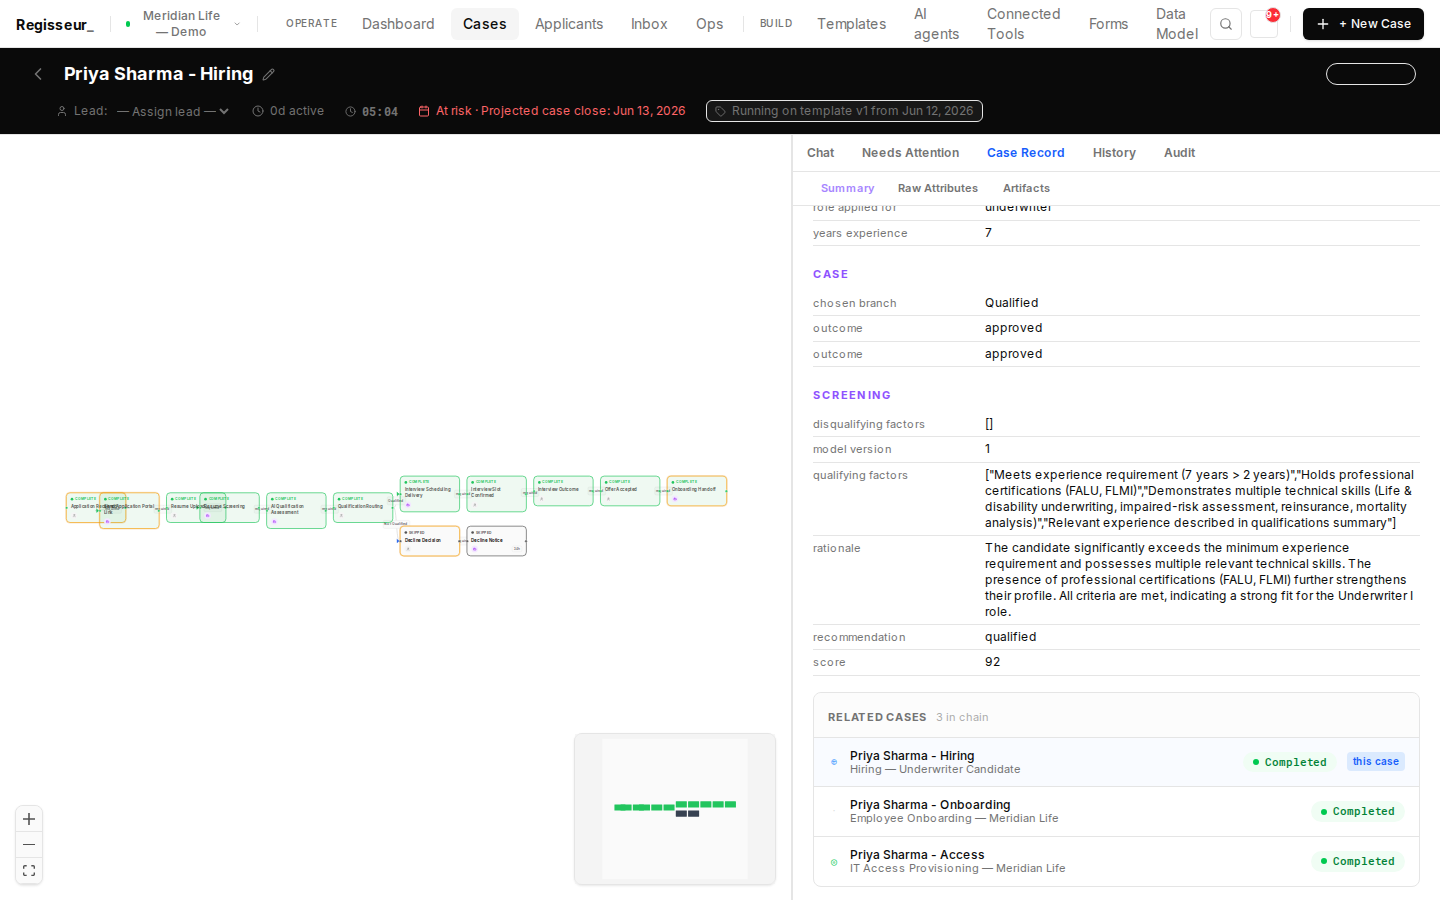Go to Applicants section
The image size is (1440, 900).
(569, 24)
